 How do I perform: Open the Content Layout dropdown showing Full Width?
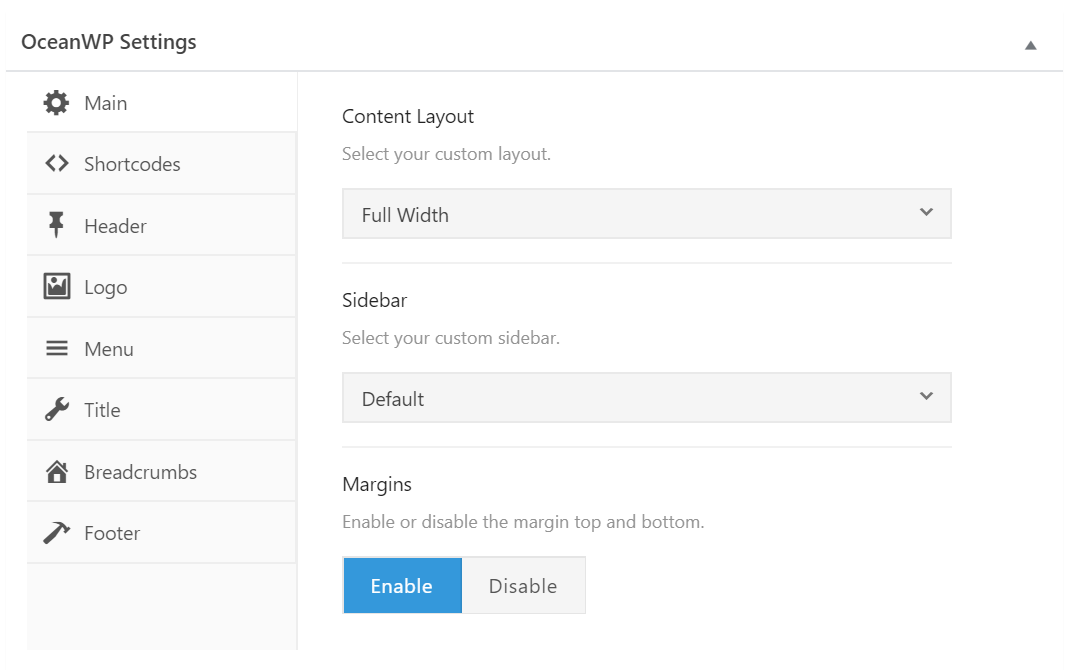[x=646, y=214]
